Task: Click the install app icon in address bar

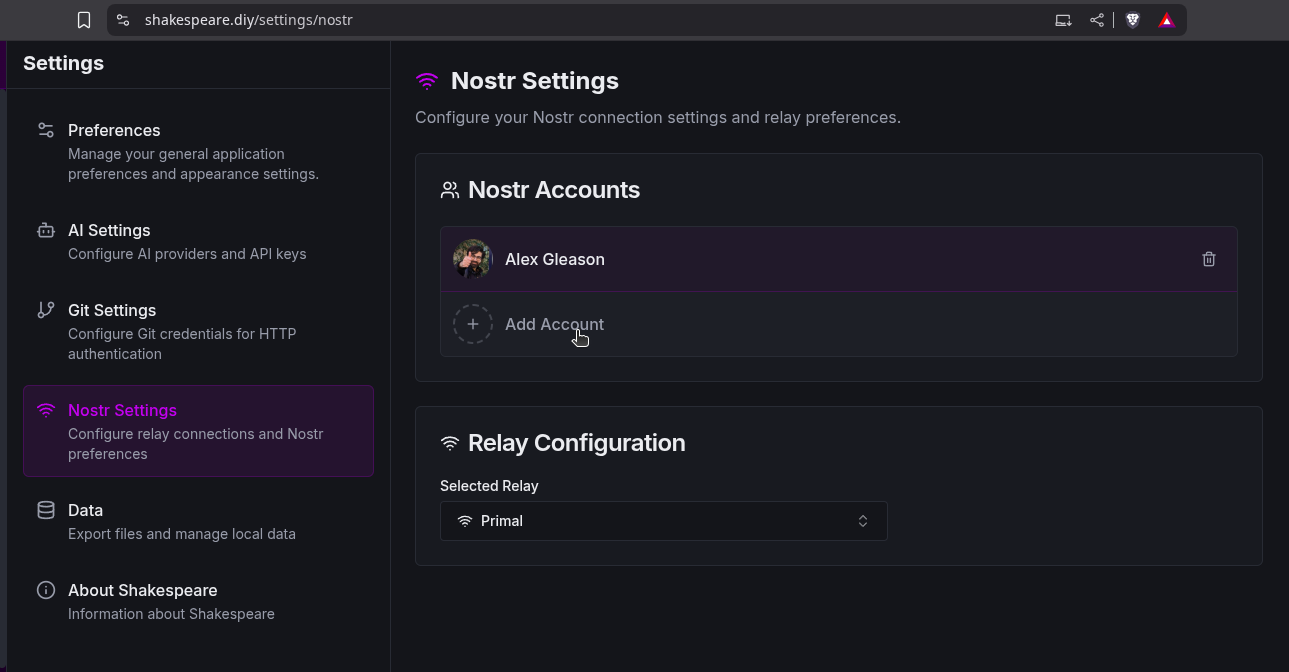Action: tap(1063, 20)
